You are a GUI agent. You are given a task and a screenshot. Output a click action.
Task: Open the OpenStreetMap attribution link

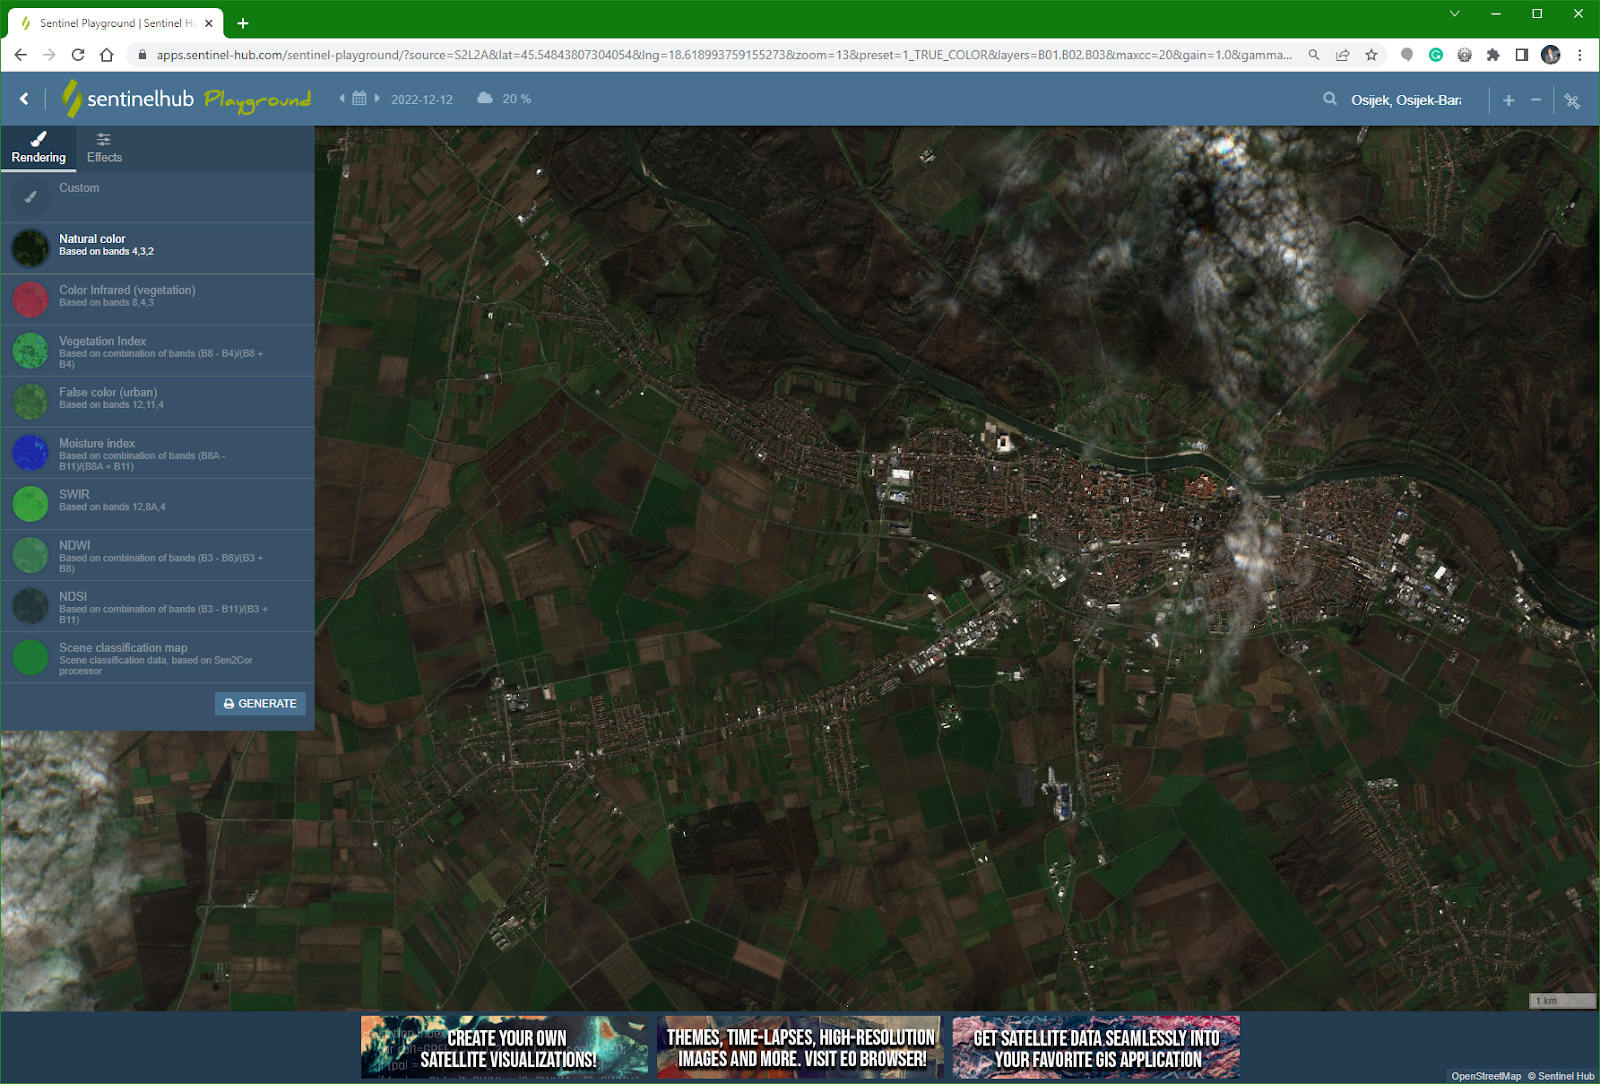[x=1486, y=1076]
